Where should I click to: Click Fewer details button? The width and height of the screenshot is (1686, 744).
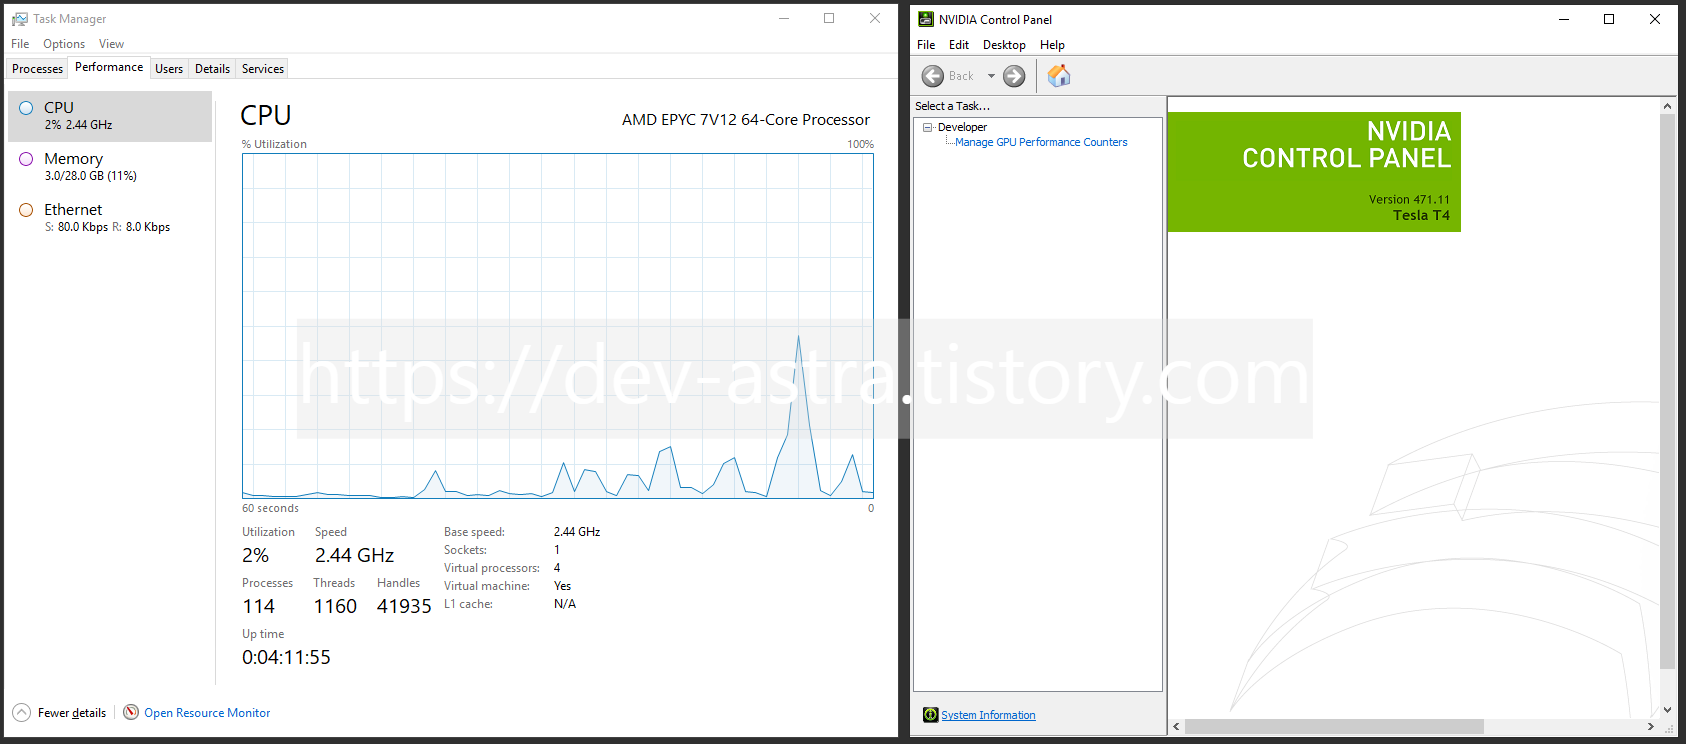60,713
